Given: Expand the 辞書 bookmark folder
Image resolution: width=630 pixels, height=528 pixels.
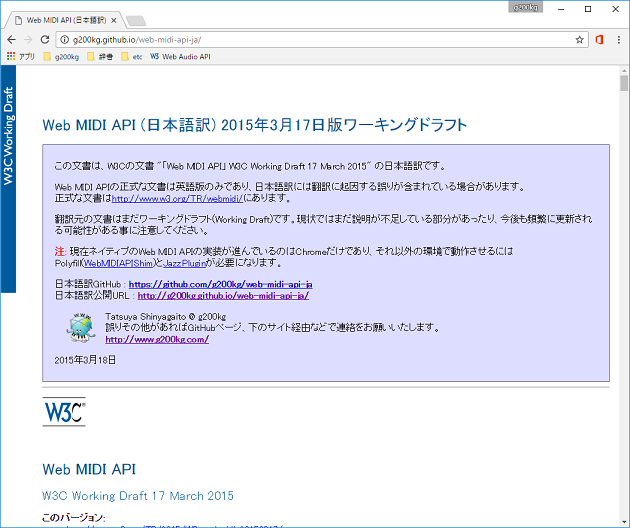Looking at the screenshot, I should tap(101, 57).
